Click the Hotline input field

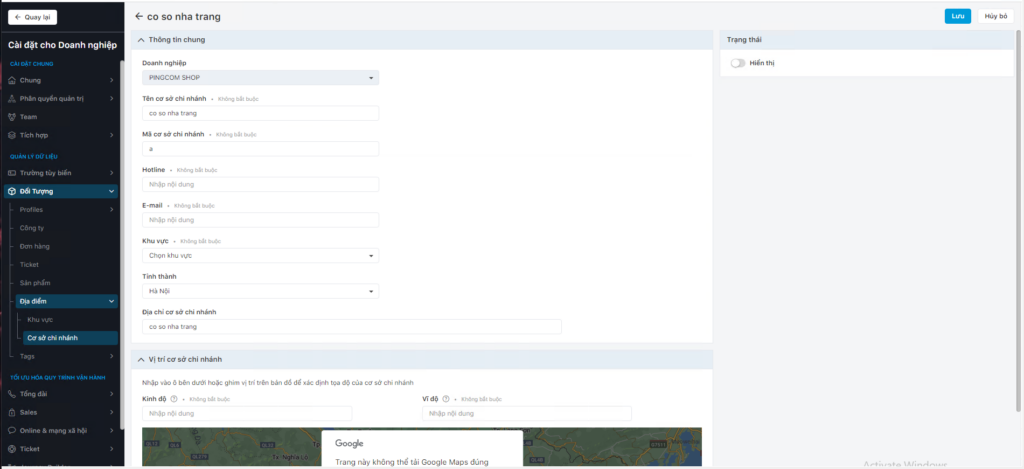tap(261, 184)
